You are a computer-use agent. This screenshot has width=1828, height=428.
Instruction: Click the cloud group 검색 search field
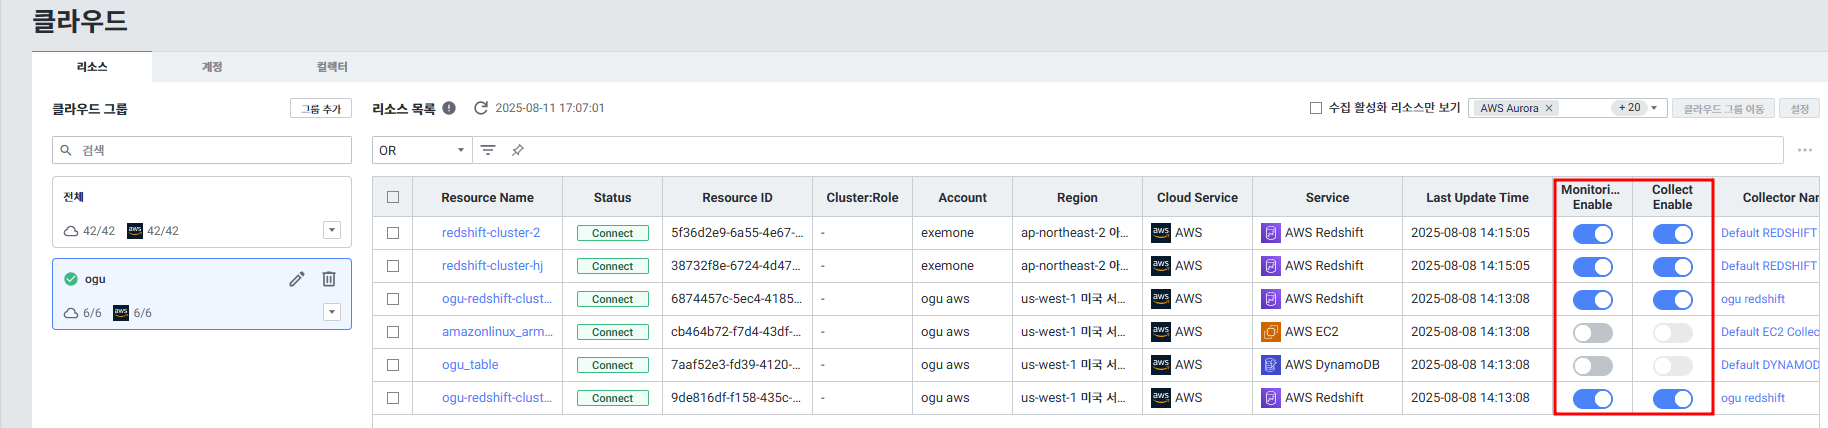202,150
